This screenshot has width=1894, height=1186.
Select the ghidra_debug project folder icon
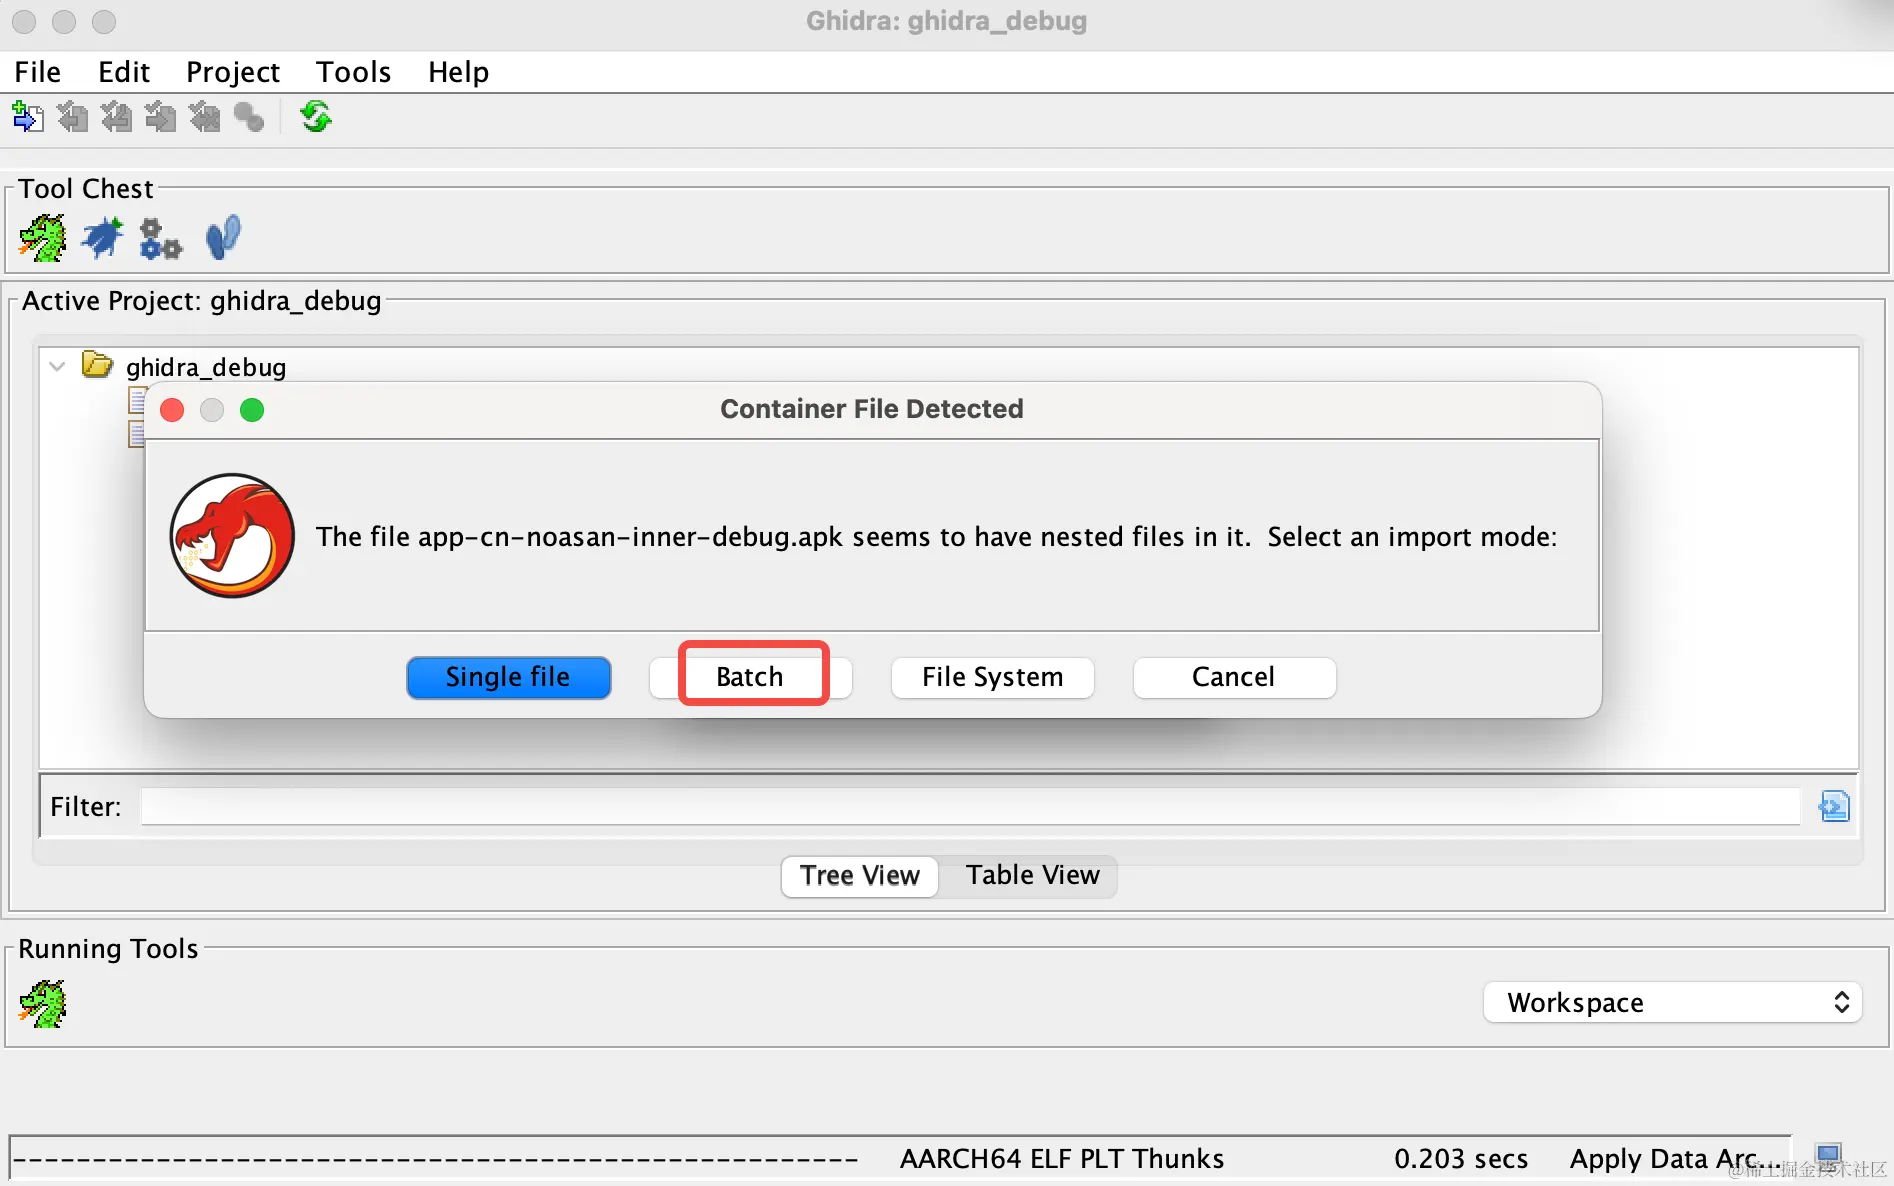[x=97, y=364]
